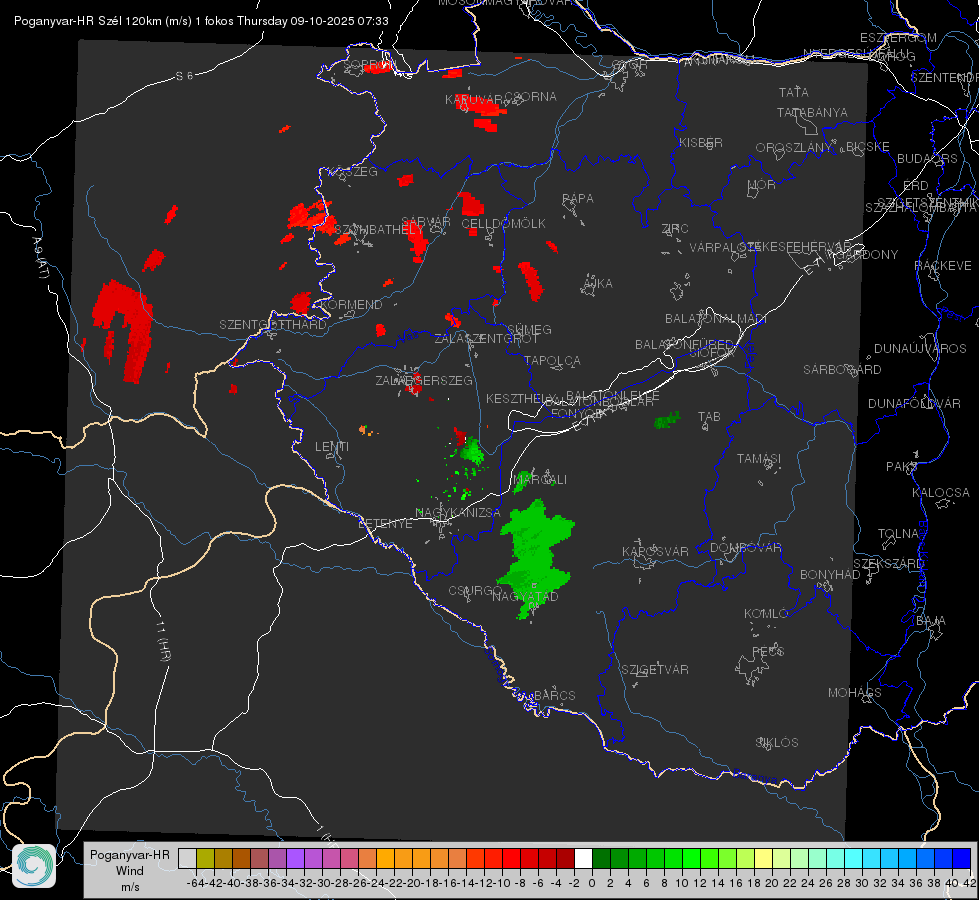Click small green echo left of TAB
The width and height of the screenshot is (979, 900).
point(667,420)
